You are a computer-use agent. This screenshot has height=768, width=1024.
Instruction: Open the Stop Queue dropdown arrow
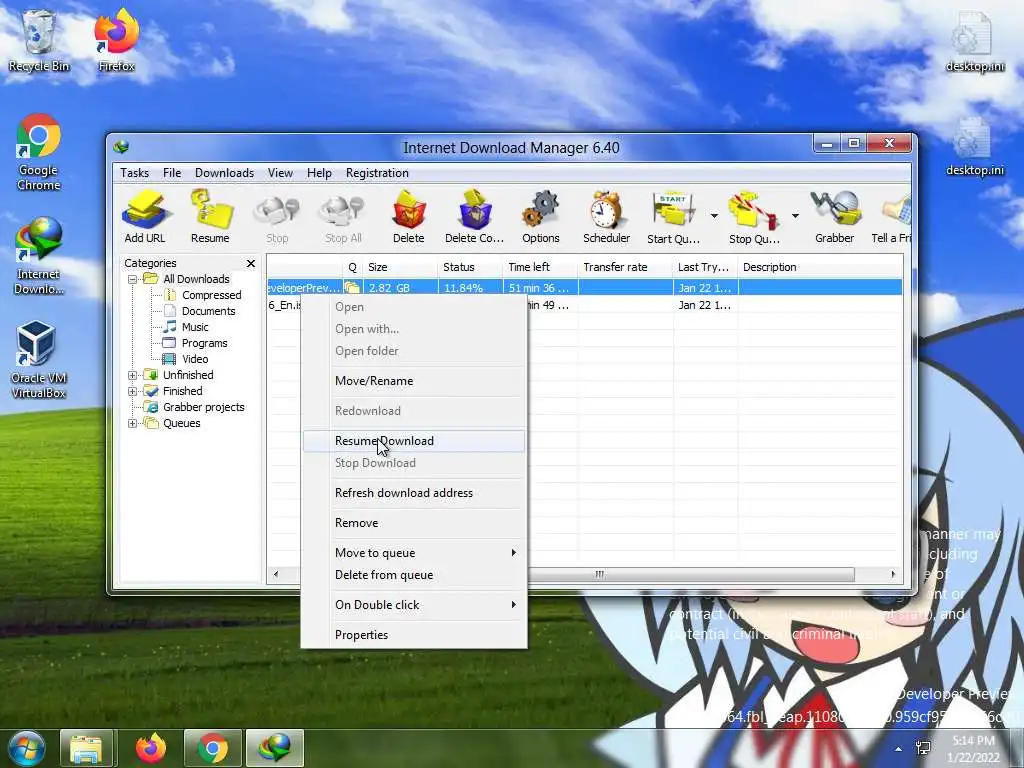(795, 216)
